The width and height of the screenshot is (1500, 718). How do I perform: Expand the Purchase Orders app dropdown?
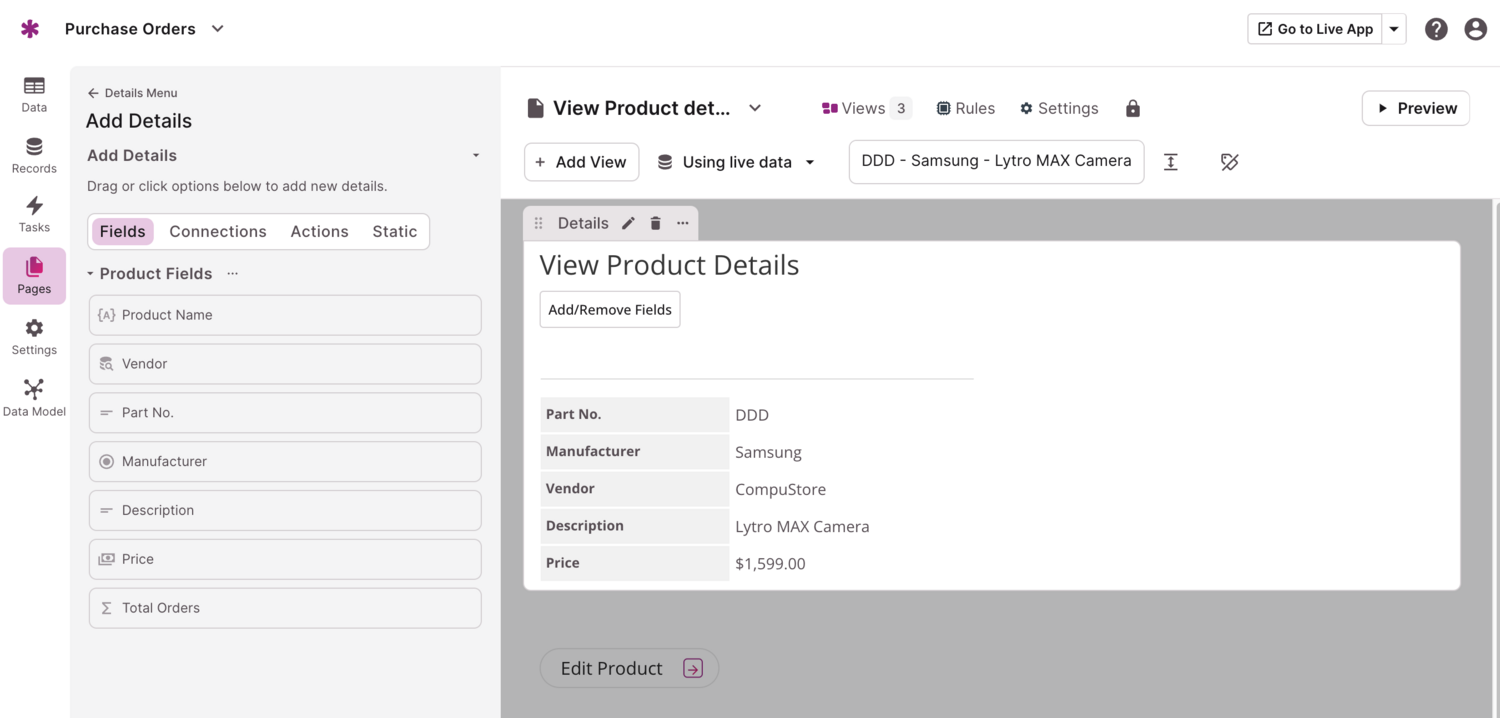pyautogui.click(x=217, y=29)
